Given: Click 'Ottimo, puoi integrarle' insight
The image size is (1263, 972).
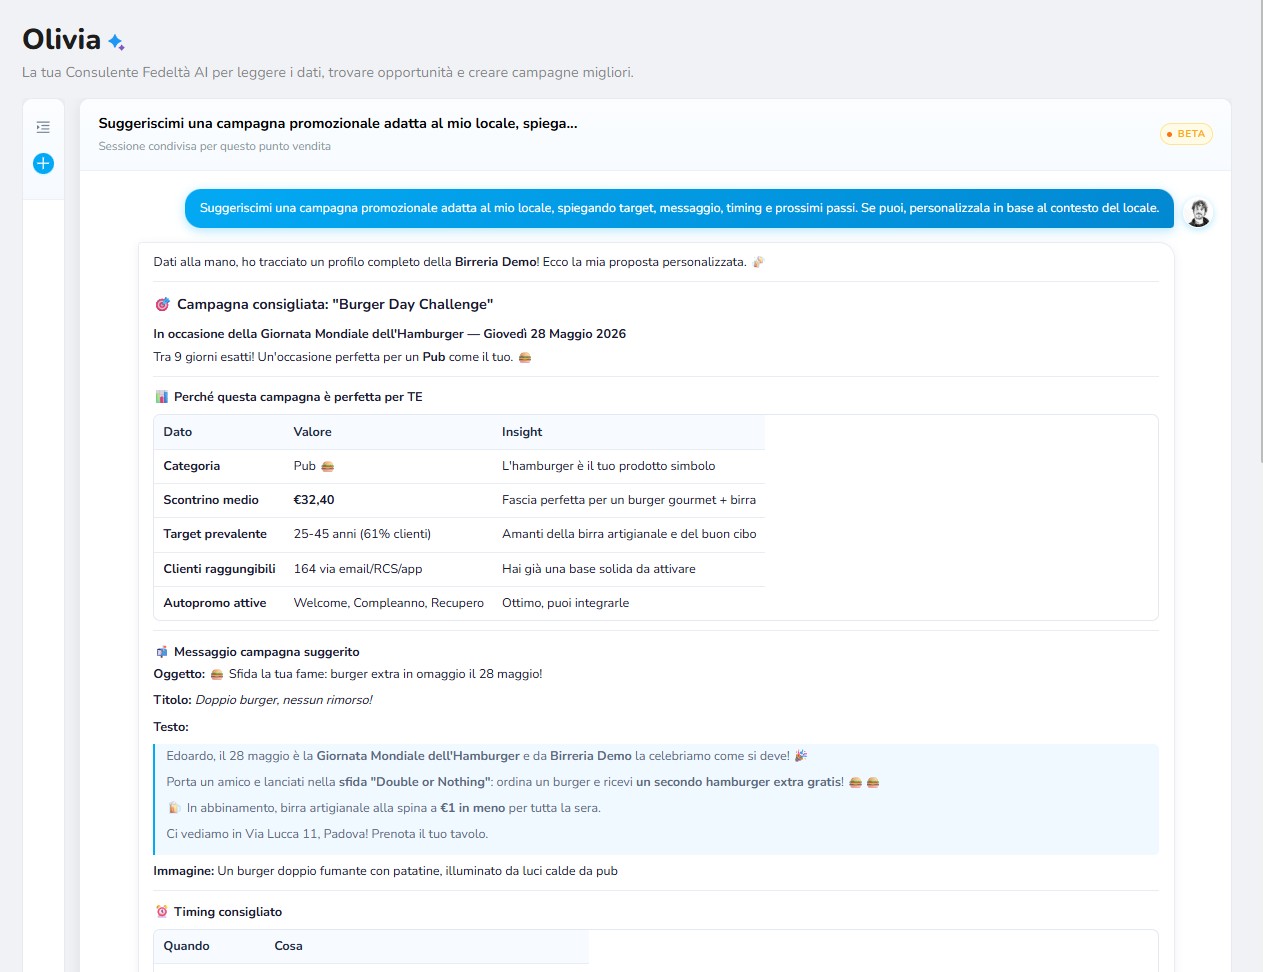Looking at the screenshot, I should (x=566, y=603).
